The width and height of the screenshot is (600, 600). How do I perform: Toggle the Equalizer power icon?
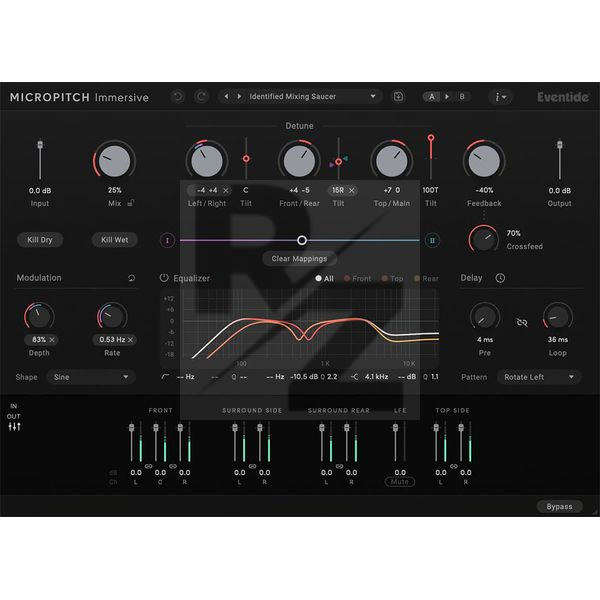tap(164, 278)
